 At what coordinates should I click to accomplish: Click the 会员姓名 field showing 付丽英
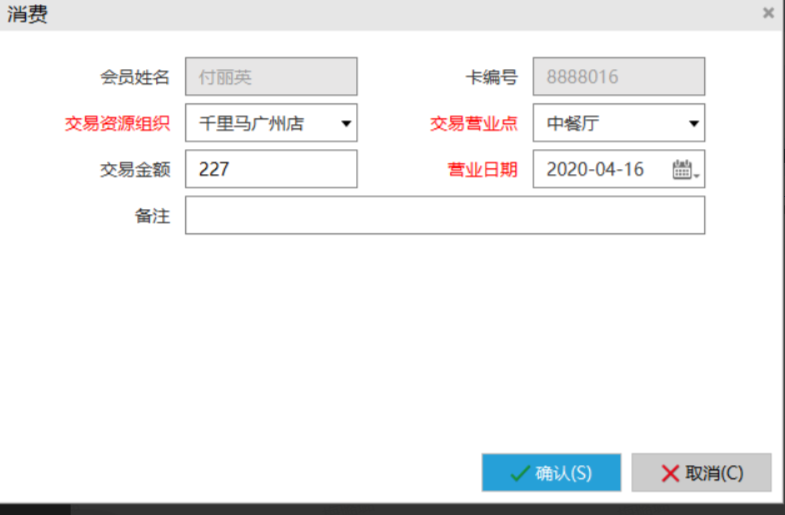click(x=270, y=77)
